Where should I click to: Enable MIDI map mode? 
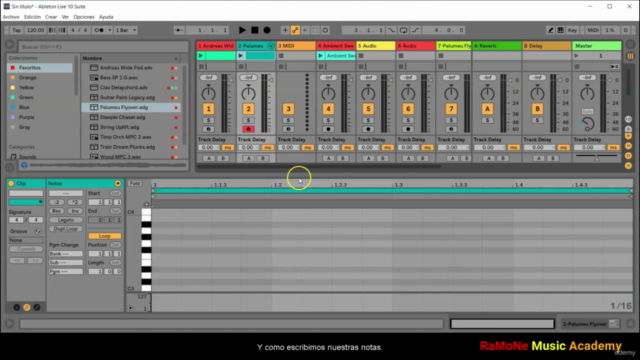(592, 30)
